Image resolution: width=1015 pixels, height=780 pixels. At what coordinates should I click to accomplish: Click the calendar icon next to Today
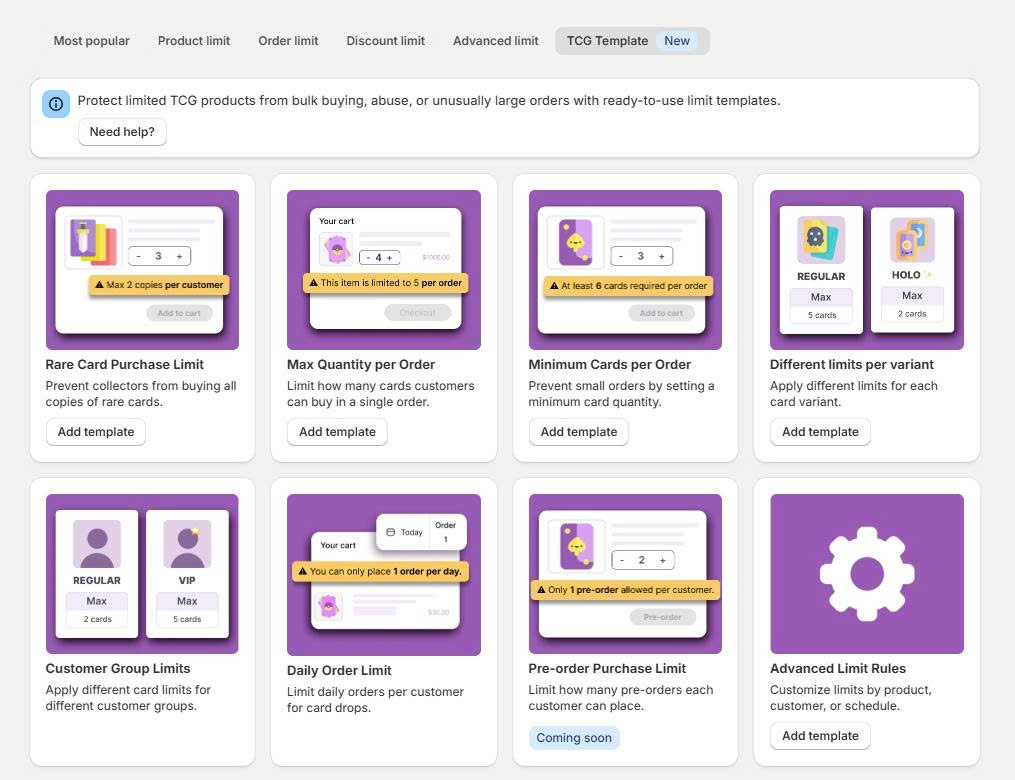tap(391, 533)
